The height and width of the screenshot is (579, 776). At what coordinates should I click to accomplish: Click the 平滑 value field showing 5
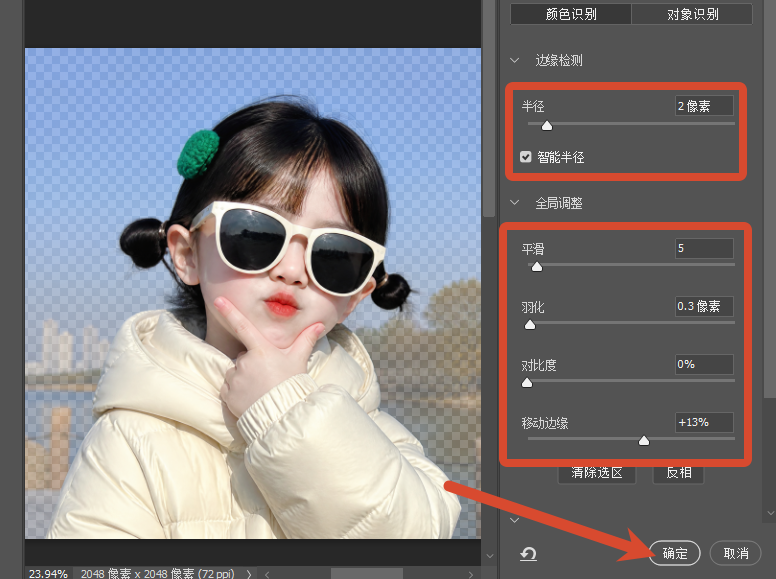point(704,248)
